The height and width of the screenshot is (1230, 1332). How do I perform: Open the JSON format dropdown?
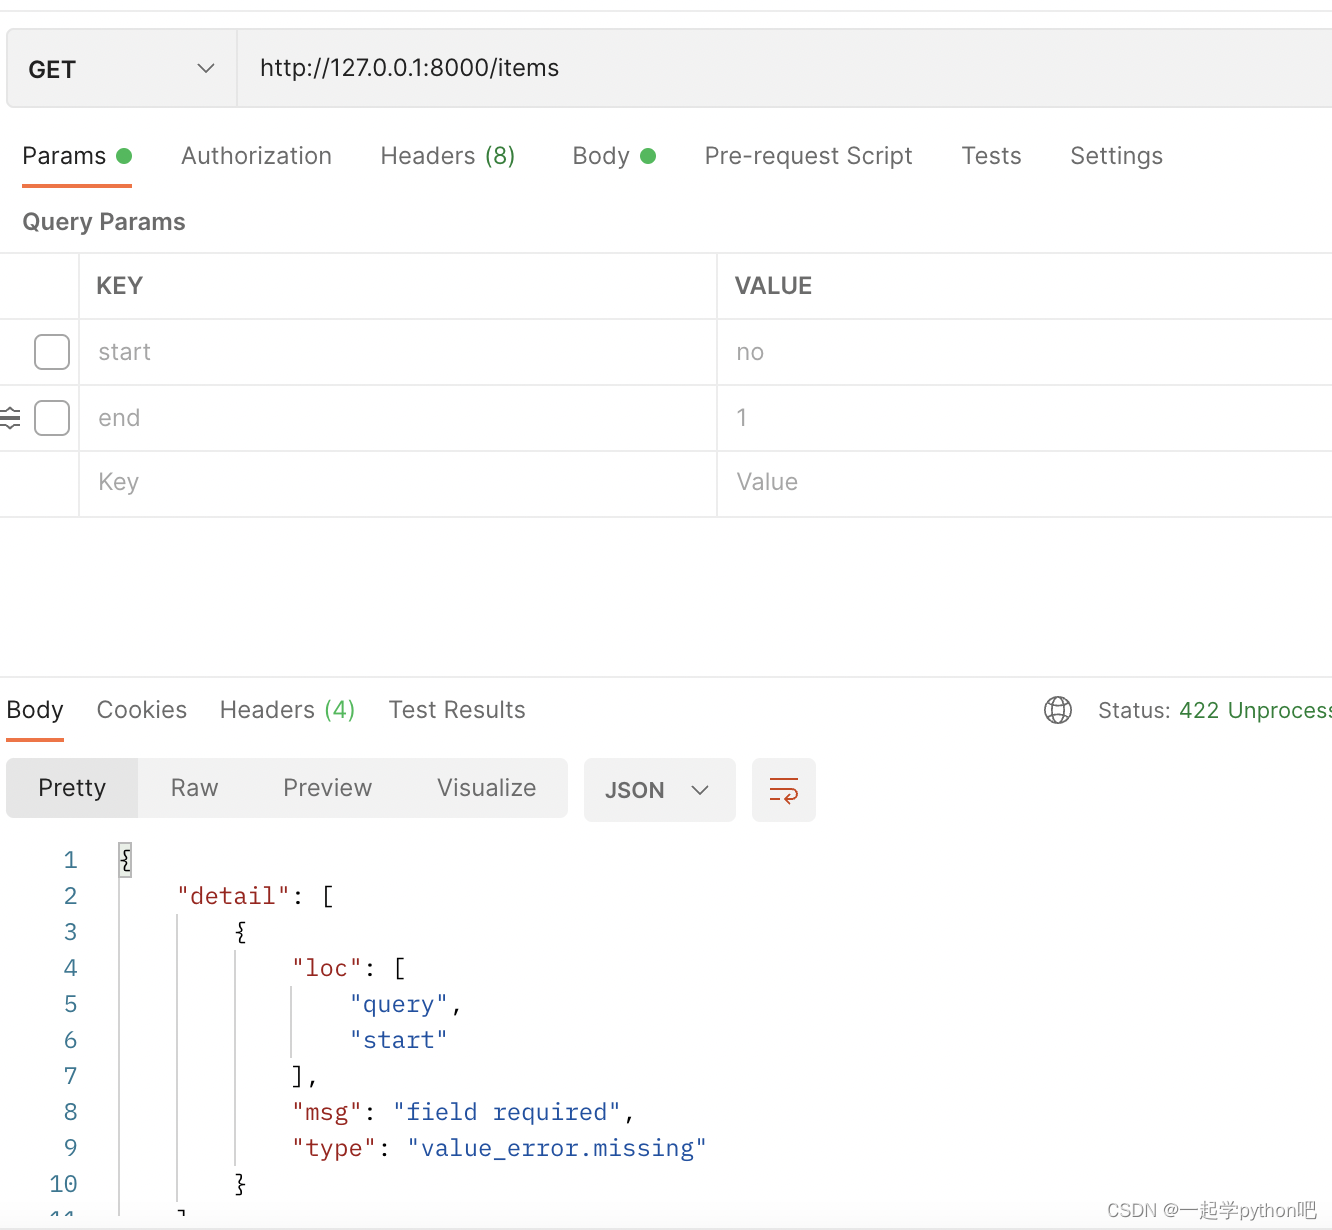coord(660,790)
